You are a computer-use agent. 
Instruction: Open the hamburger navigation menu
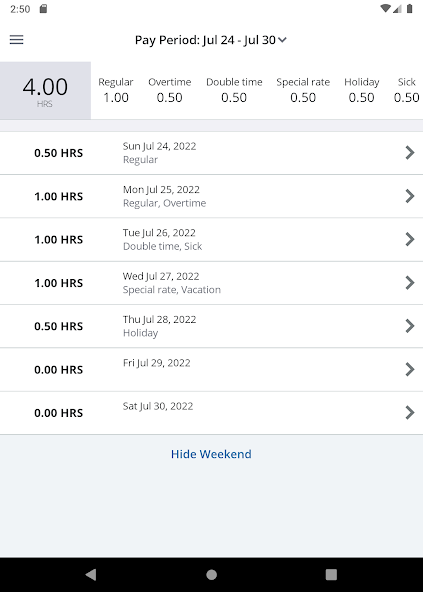click(17, 40)
